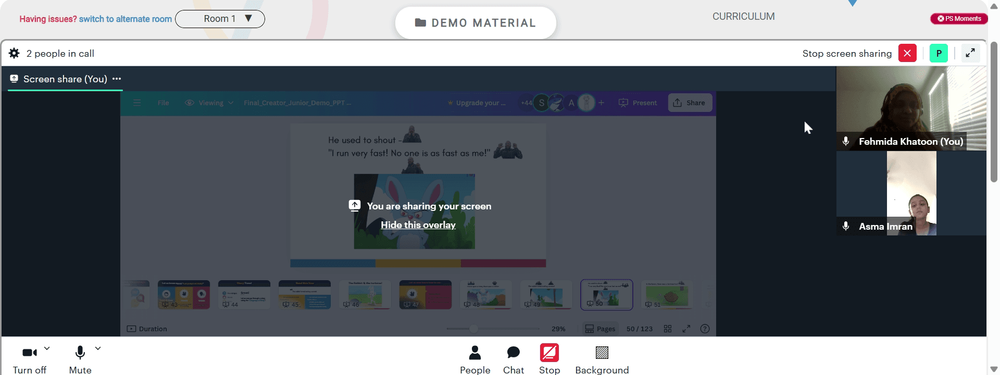Screen dimensions: 1000x375
Task: Click the 2 people in call text
Action: (61, 54)
